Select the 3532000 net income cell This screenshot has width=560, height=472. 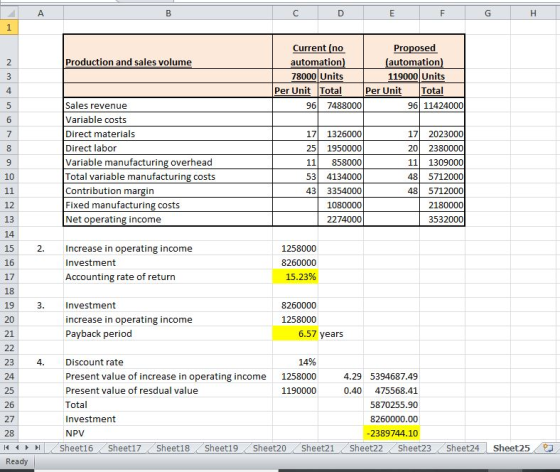442,219
